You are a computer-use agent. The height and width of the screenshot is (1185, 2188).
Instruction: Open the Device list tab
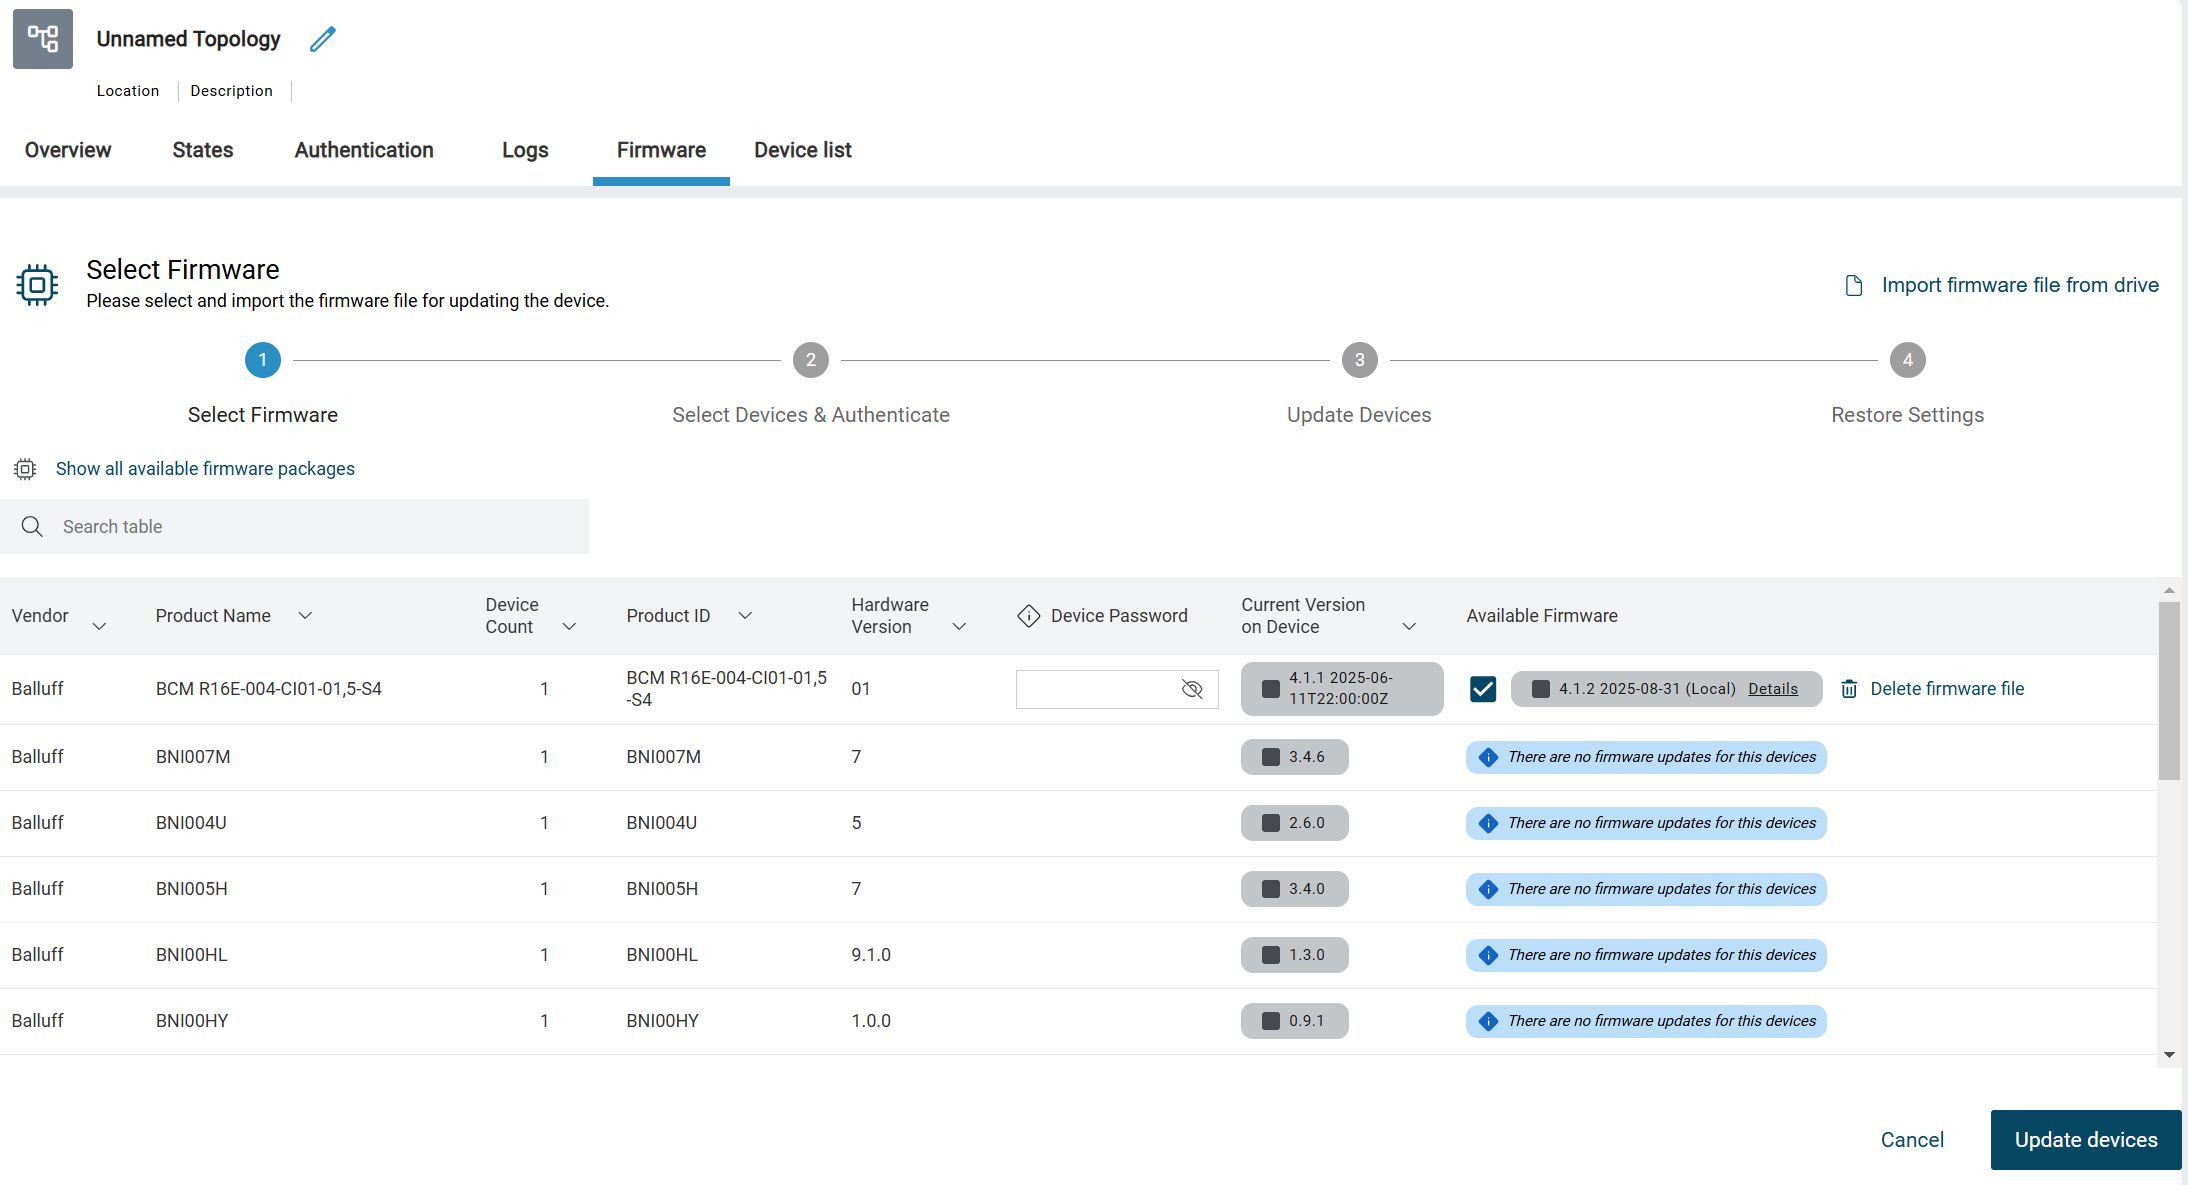pos(803,150)
